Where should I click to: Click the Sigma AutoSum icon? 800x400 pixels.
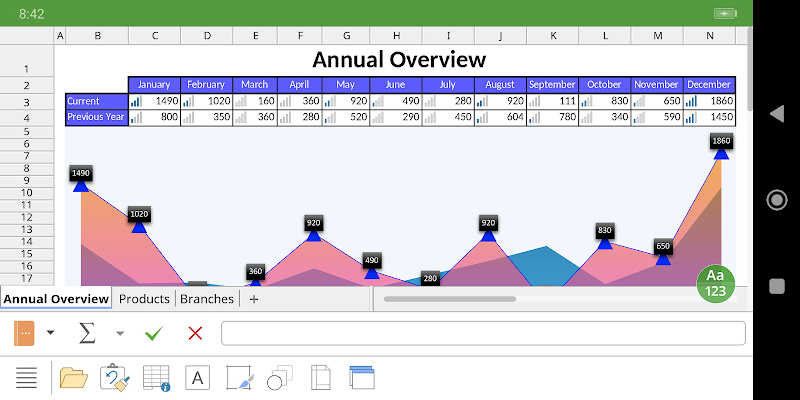click(87, 333)
